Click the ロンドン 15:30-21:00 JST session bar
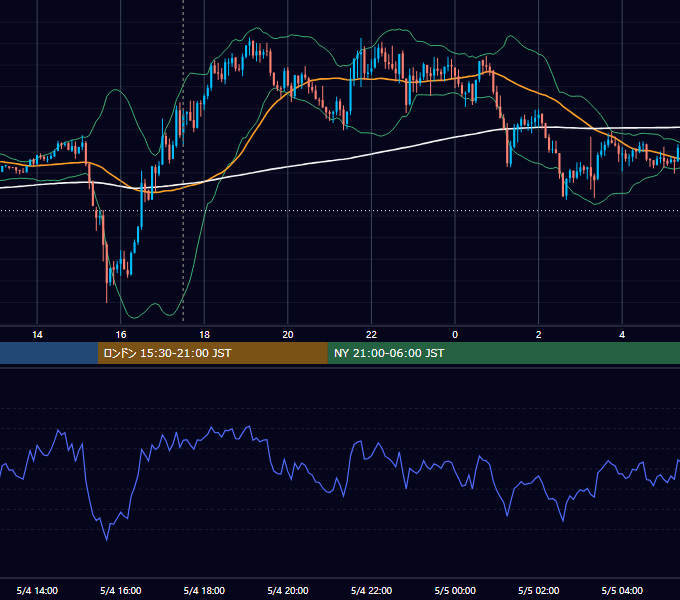Screen dimensions: 680x600 coord(212,353)
